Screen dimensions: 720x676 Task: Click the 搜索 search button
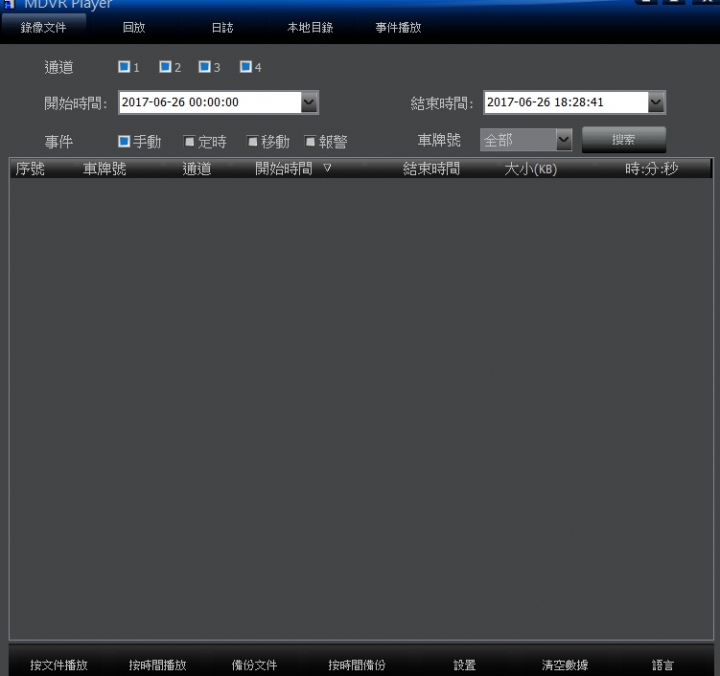point(624,139)
